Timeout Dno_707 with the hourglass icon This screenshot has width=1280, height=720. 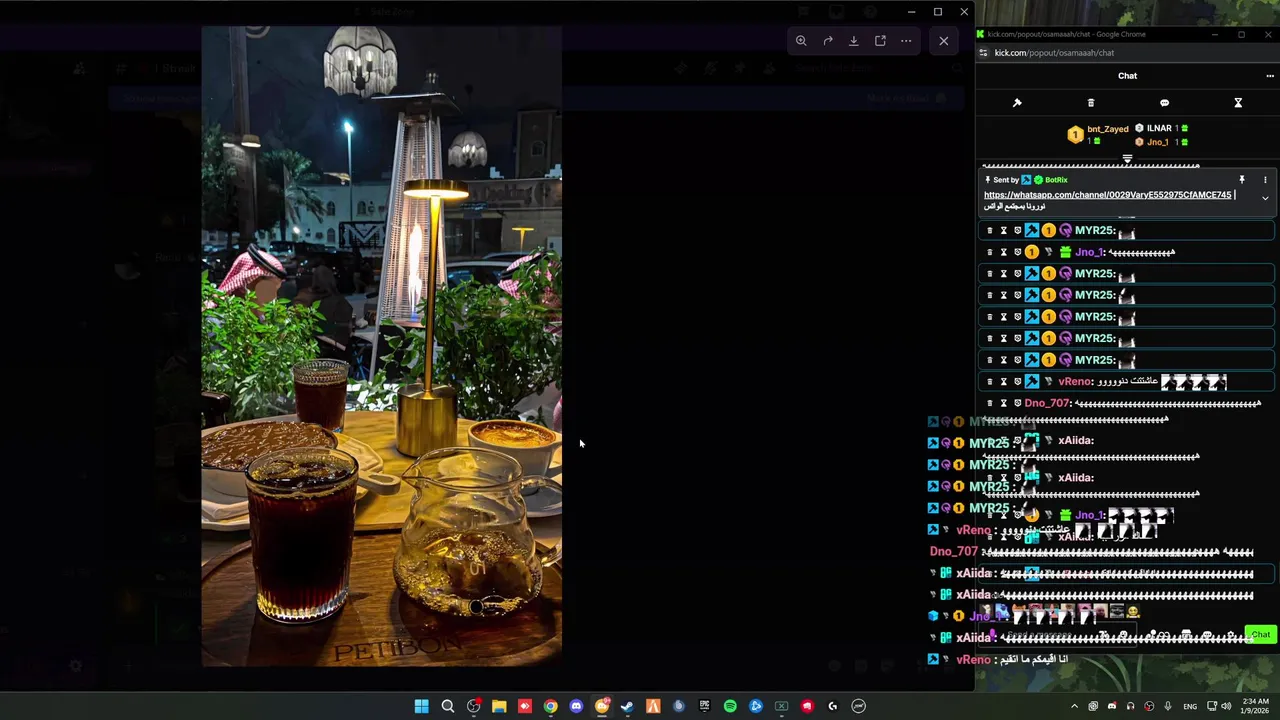tap(1004, 403)
